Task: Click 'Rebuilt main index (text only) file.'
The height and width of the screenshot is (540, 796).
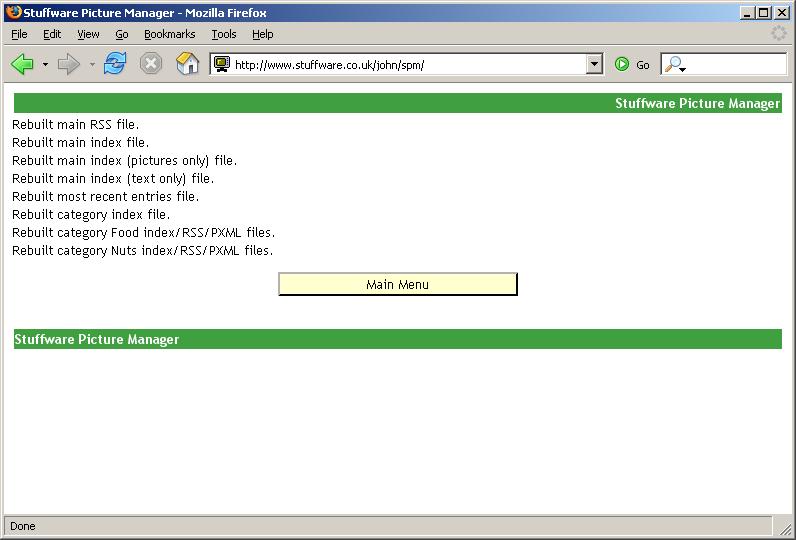Action: [x=113, y=178]
